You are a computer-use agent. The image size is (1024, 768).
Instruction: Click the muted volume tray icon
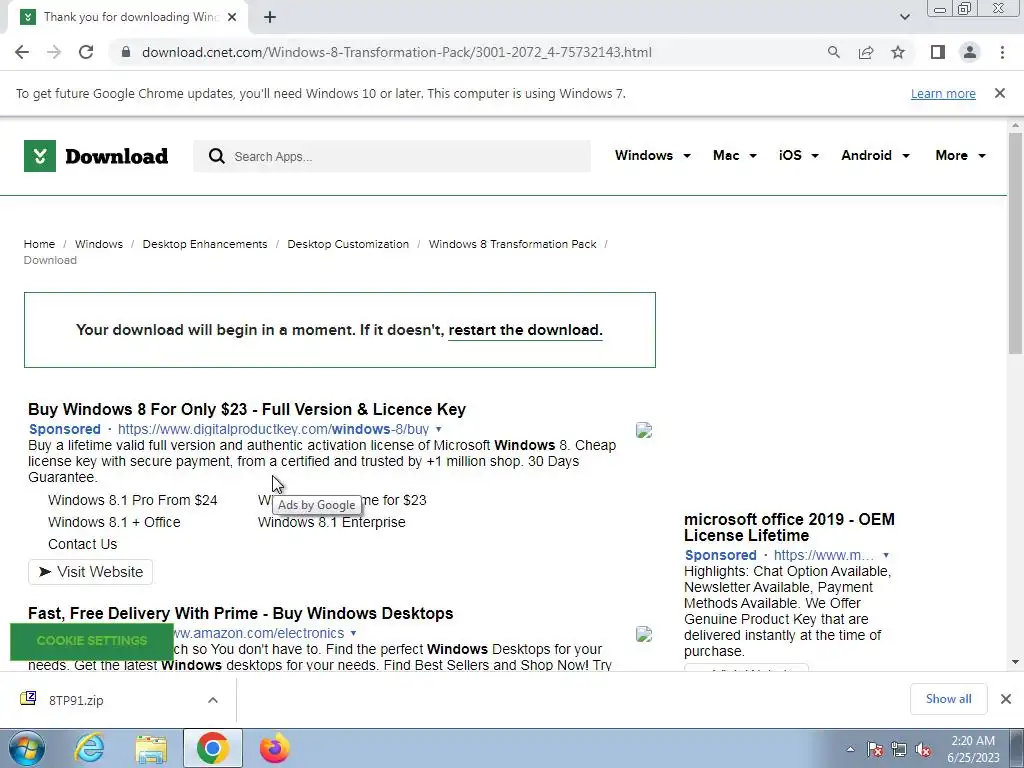tap(923, 749)
